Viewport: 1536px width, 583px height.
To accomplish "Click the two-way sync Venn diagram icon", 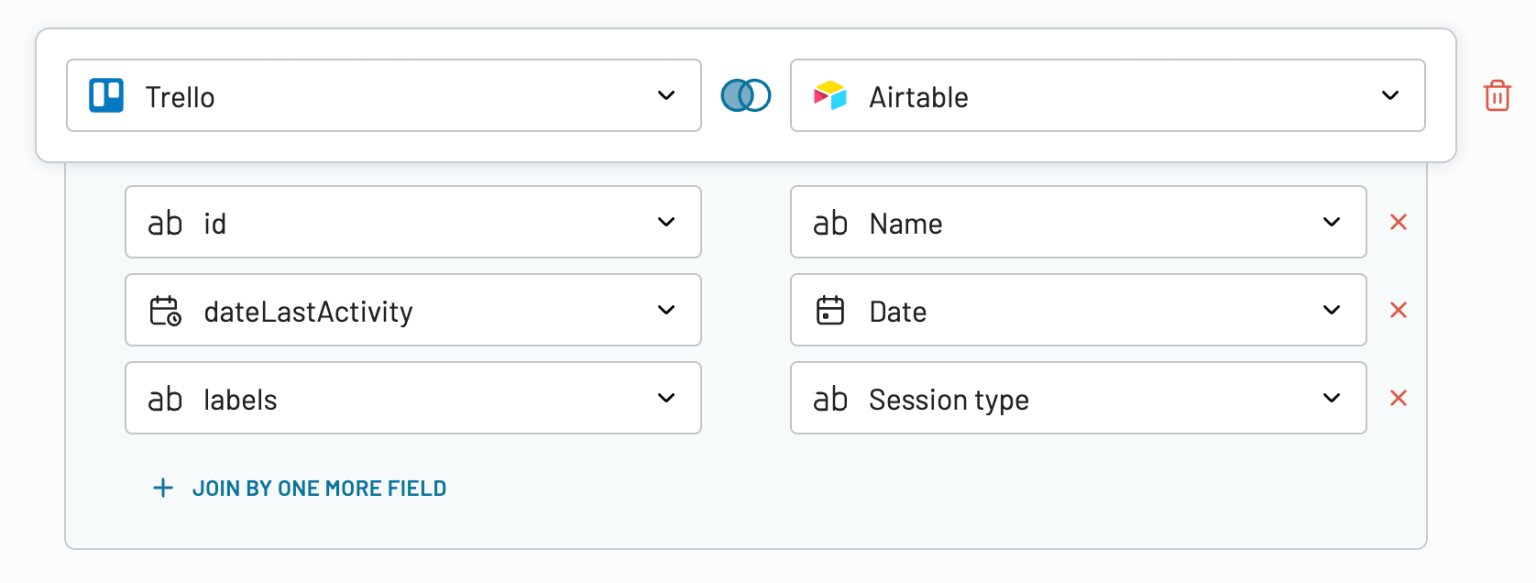I will [744, 94].
